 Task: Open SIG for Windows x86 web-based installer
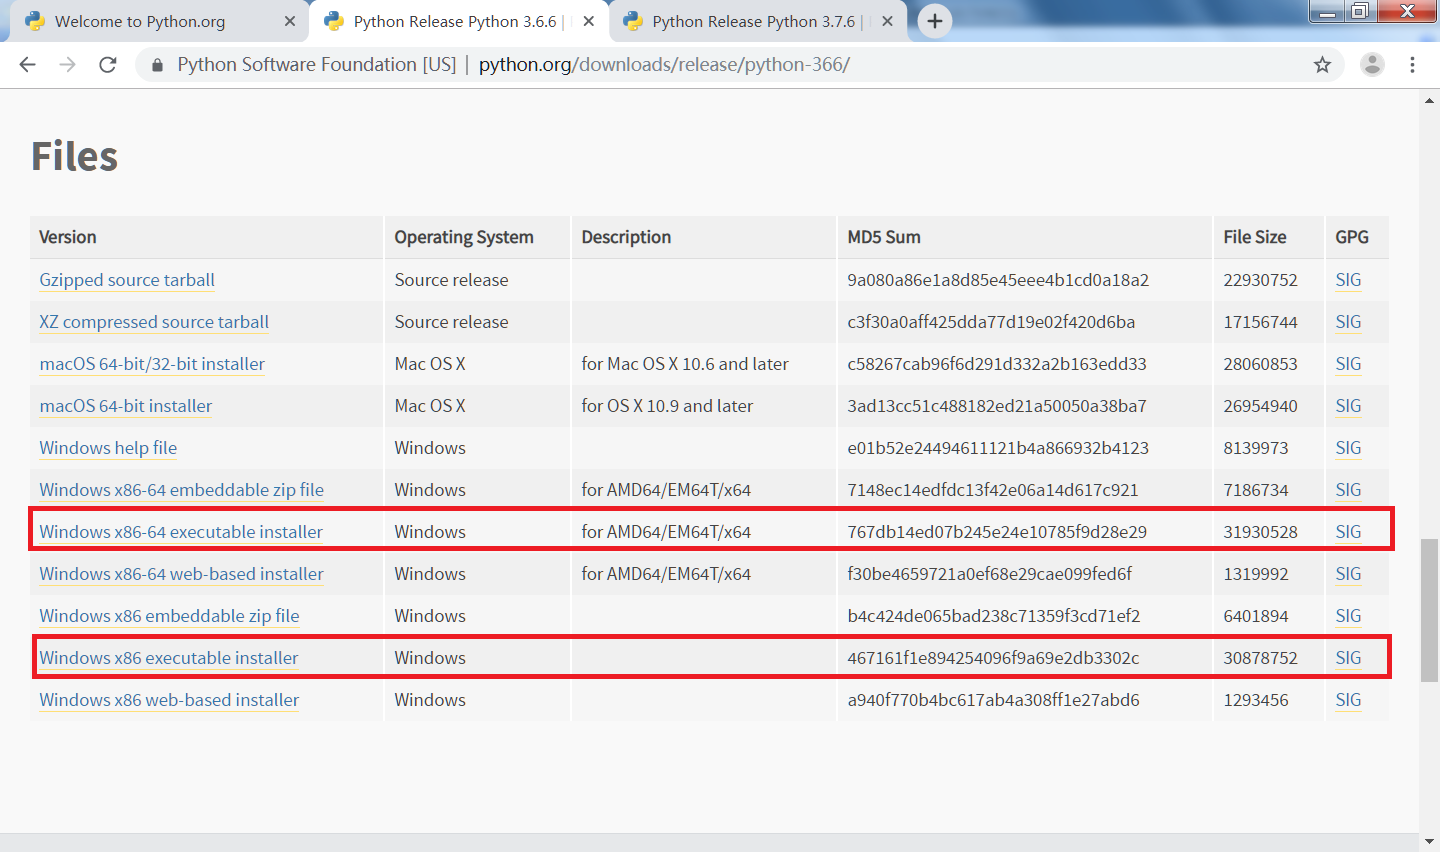coord(1348,700)
